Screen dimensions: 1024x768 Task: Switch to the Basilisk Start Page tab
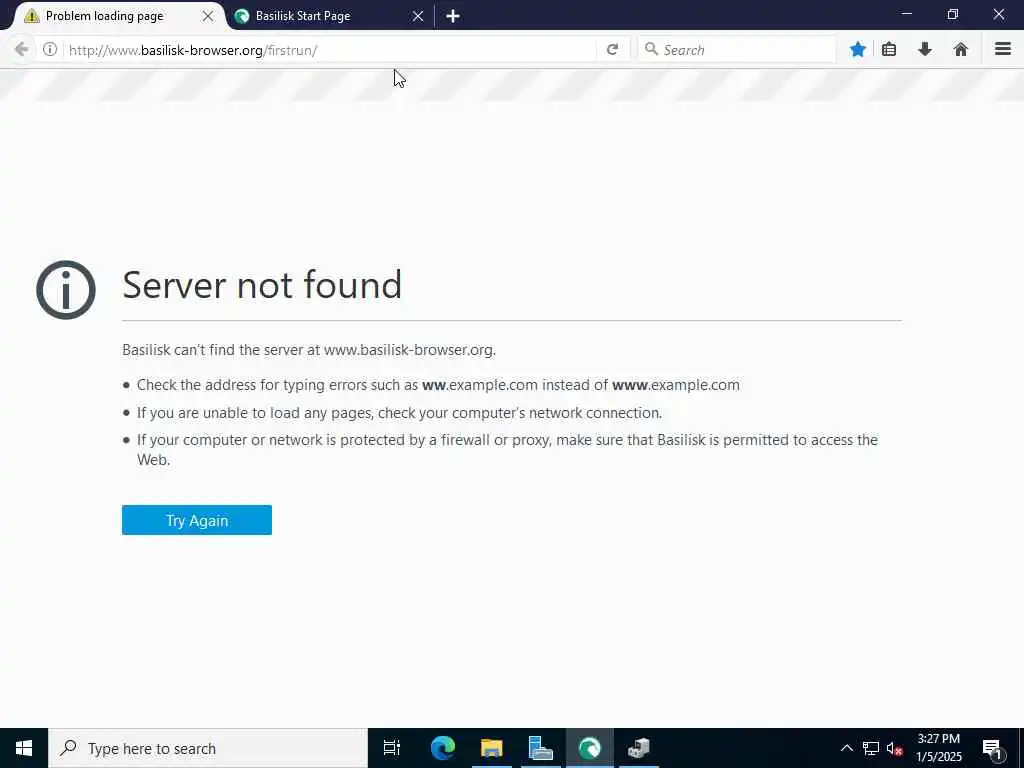(328, 16)
